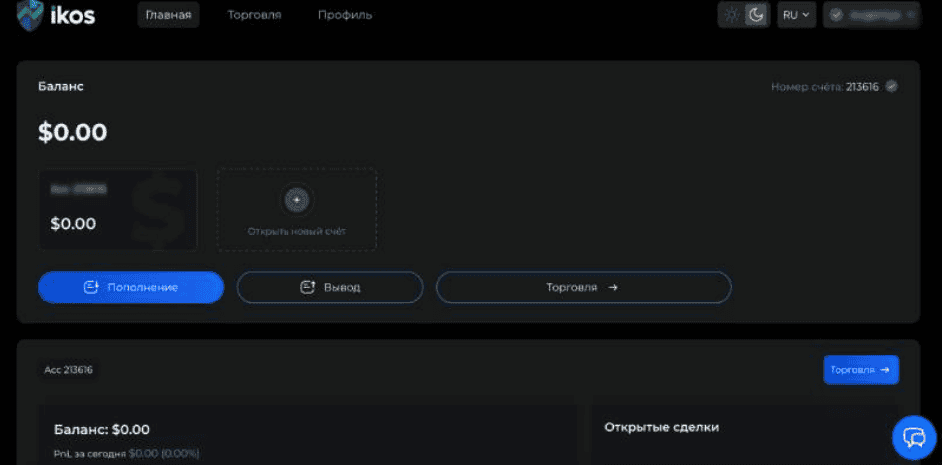The width and height of the screenshot is (942, 465).
Task: Select the $0.00 account card
Action: pos(118,209)
